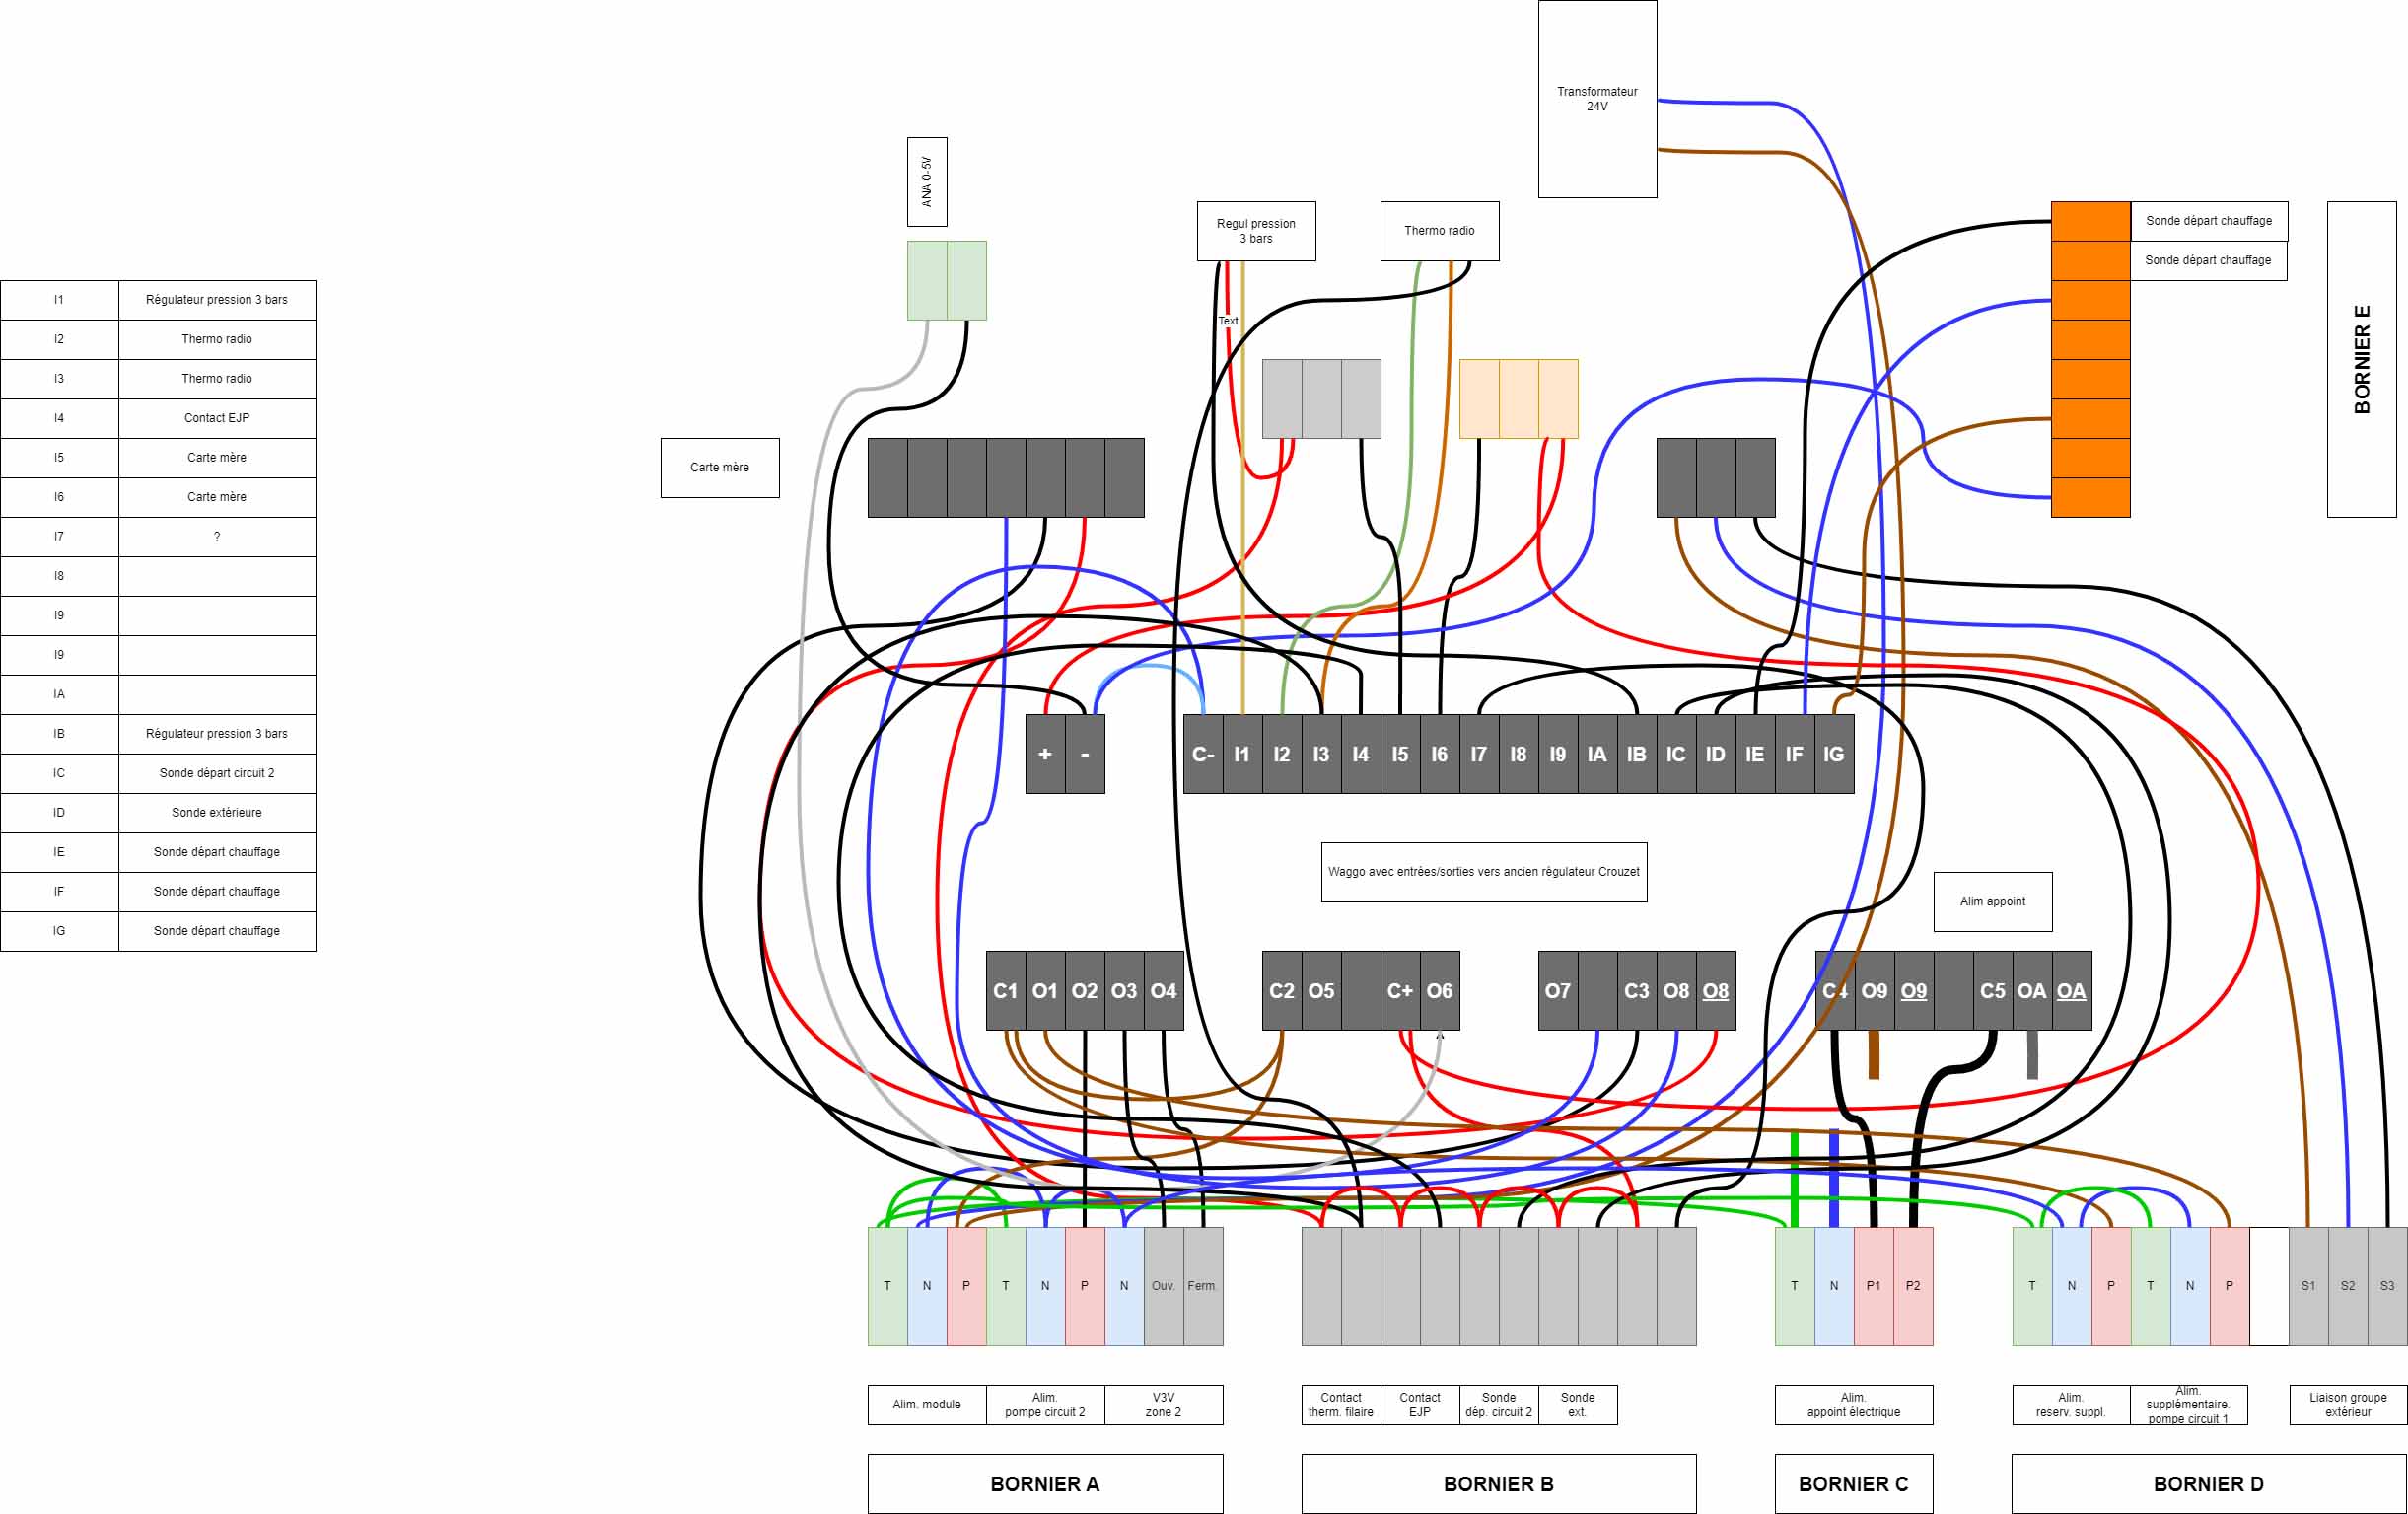Click the P2 terminal in Bornier C
This screenshot has width=2408, height=1514.
(x=1913, y=1286)
